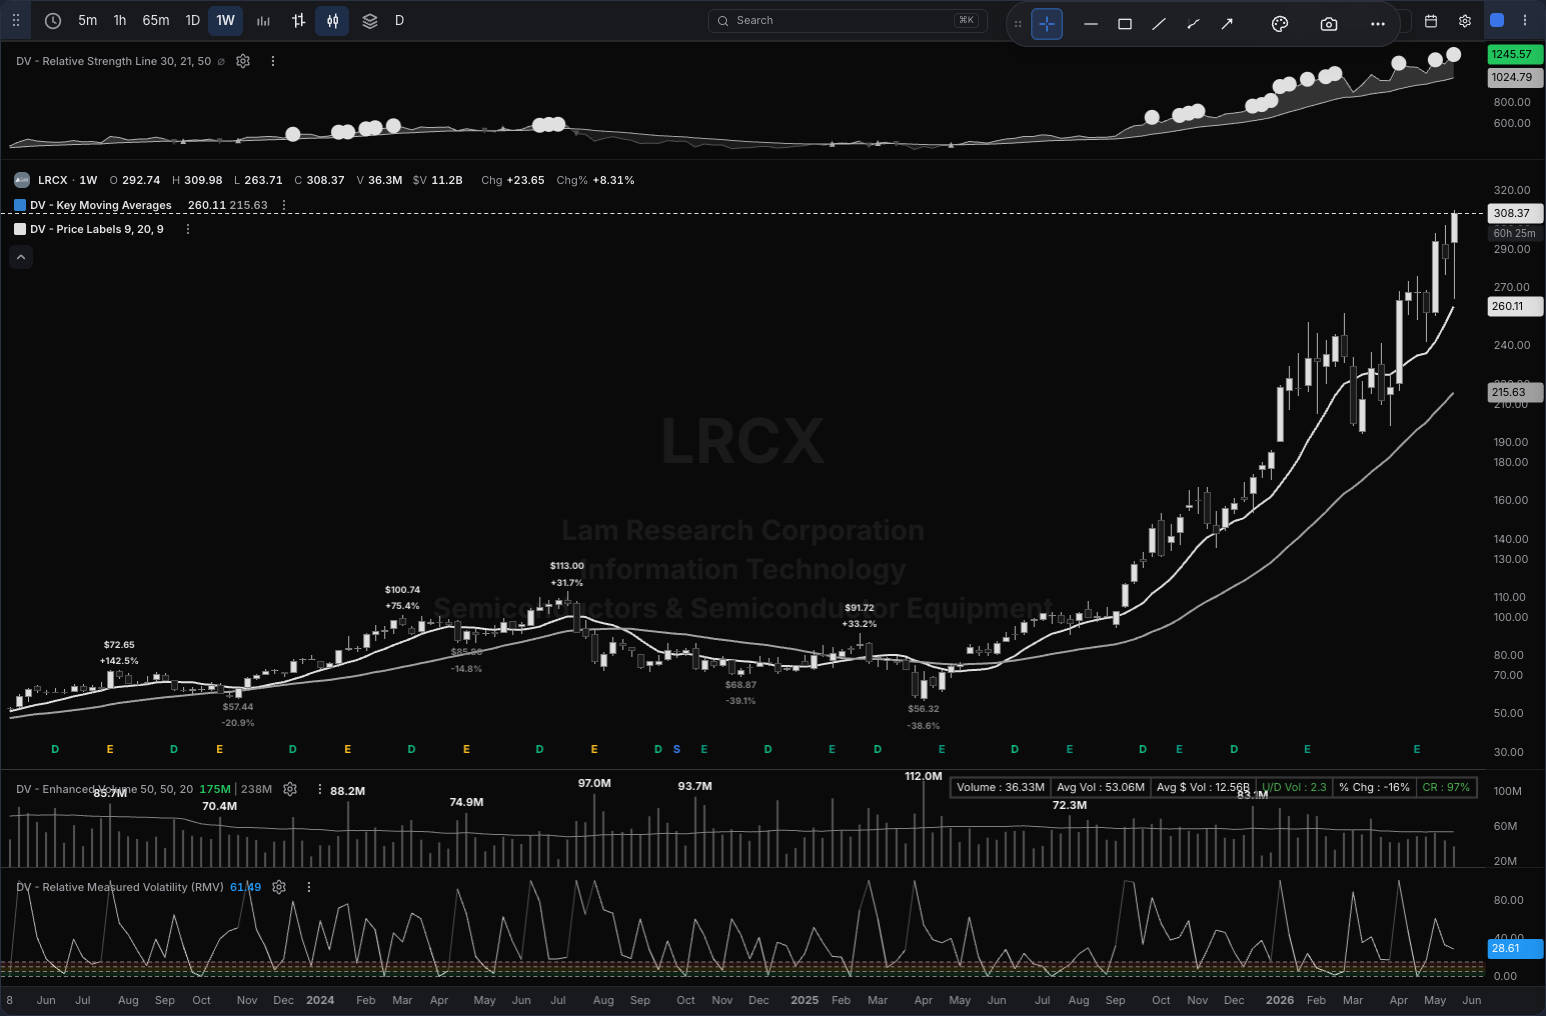
Task: Take a chart snapshot with camera icon
Action: pos(1329,24)
